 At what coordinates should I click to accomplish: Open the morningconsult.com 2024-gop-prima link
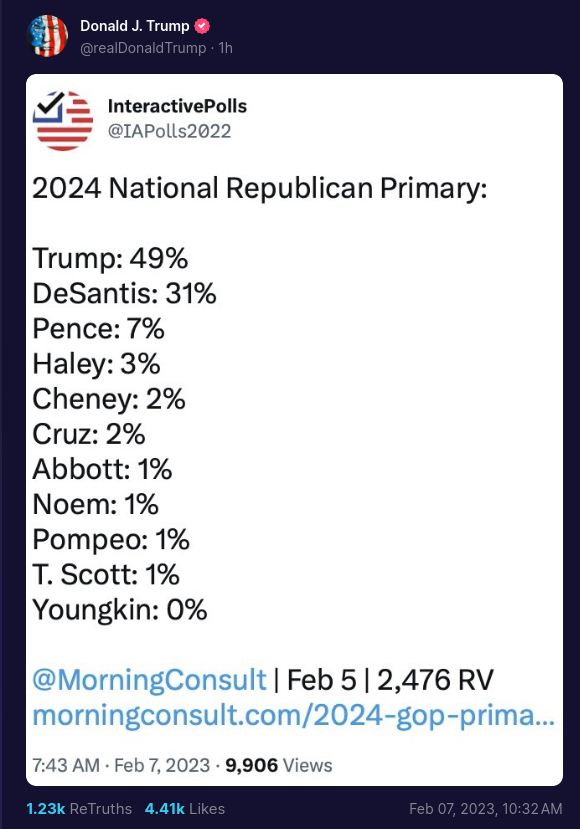point(293,715)
